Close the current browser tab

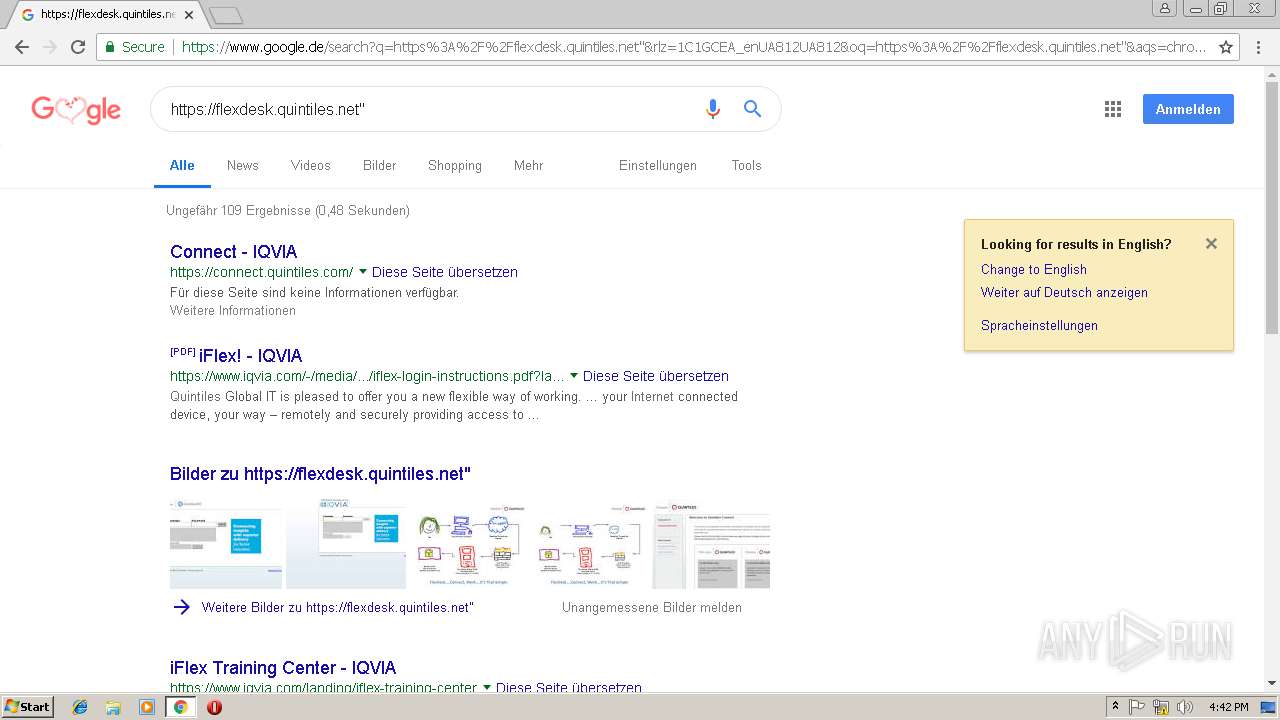pyautogui.click(x=189, y=15)
